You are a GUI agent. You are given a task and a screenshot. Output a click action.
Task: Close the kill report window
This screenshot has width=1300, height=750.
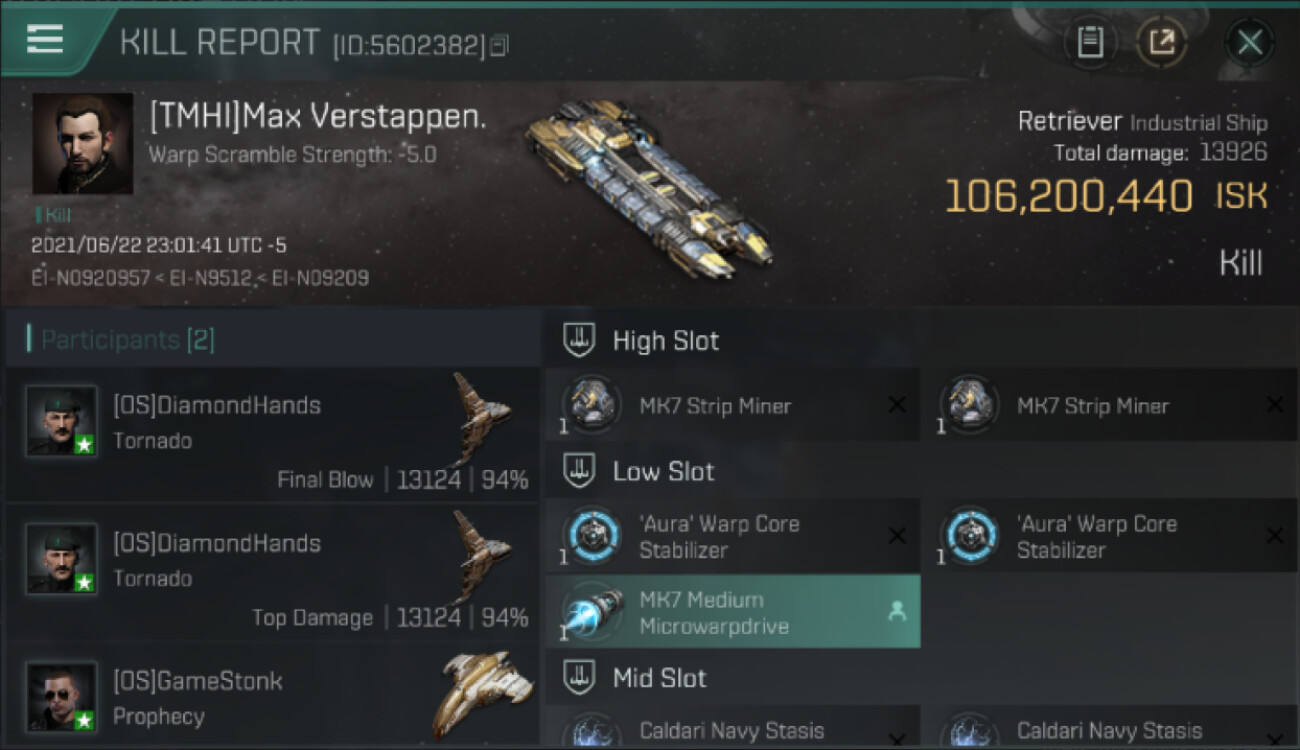tap(1249, 42)
